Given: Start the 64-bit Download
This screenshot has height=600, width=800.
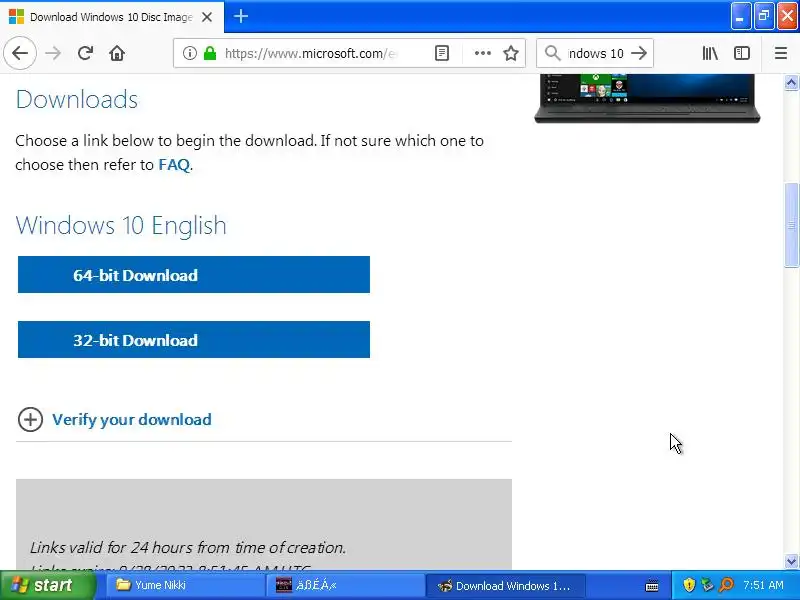Looking at the screenshot, I should [x=194, y=275].
